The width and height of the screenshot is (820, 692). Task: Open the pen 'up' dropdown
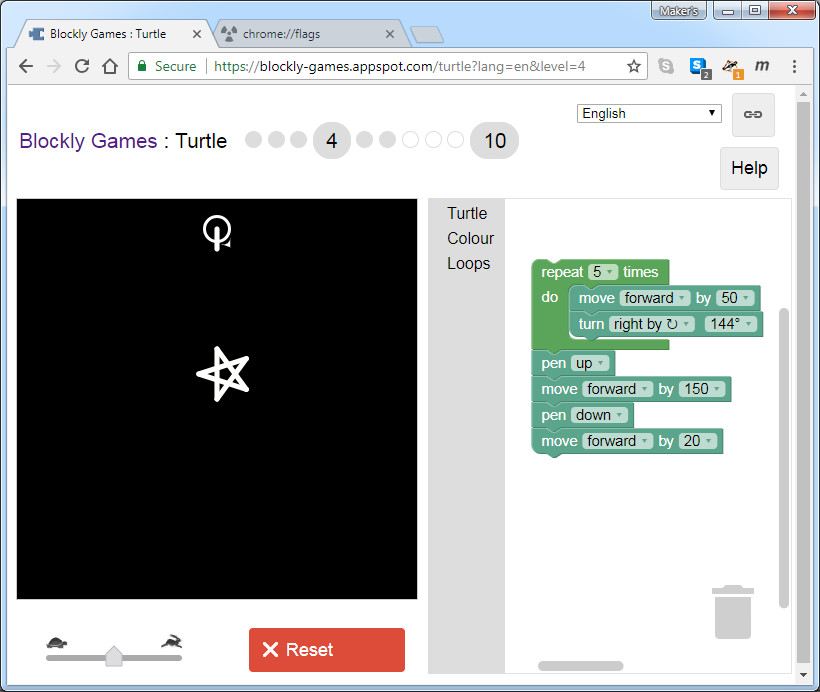pos(590,363)
